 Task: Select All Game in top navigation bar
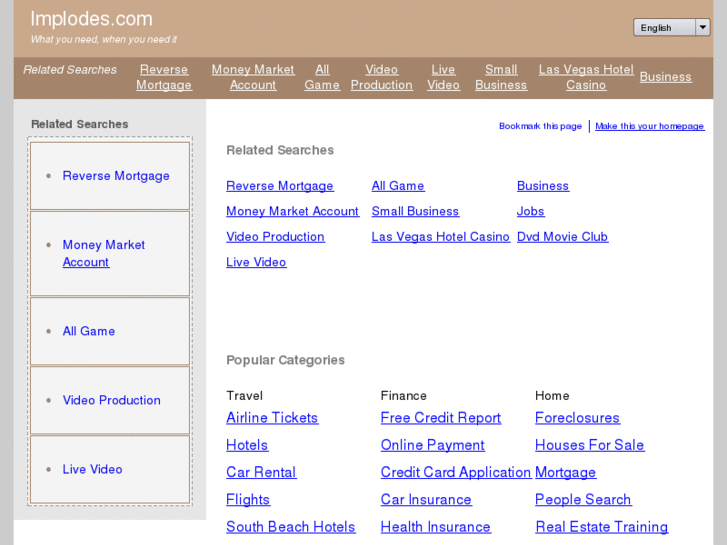click(322, 77)
